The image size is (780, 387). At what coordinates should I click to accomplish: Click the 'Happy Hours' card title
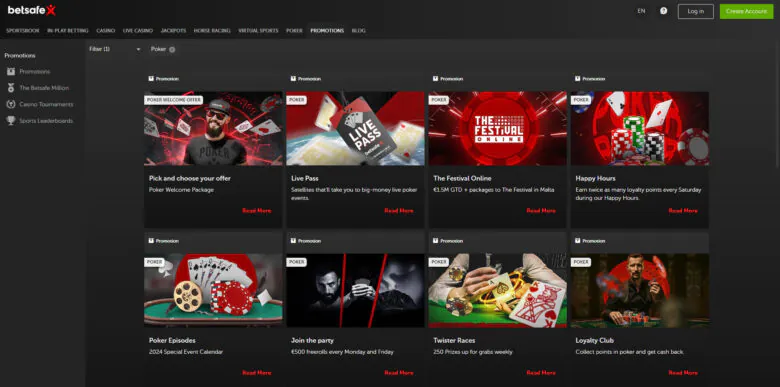[595, 178]
